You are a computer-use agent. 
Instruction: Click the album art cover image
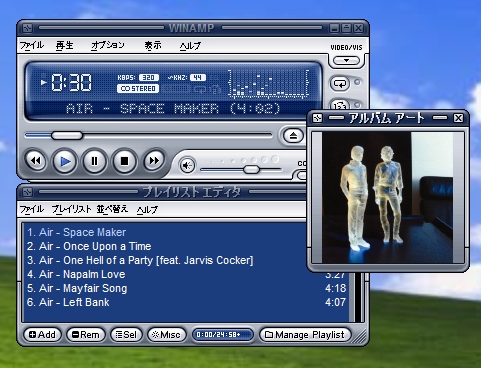387,197
